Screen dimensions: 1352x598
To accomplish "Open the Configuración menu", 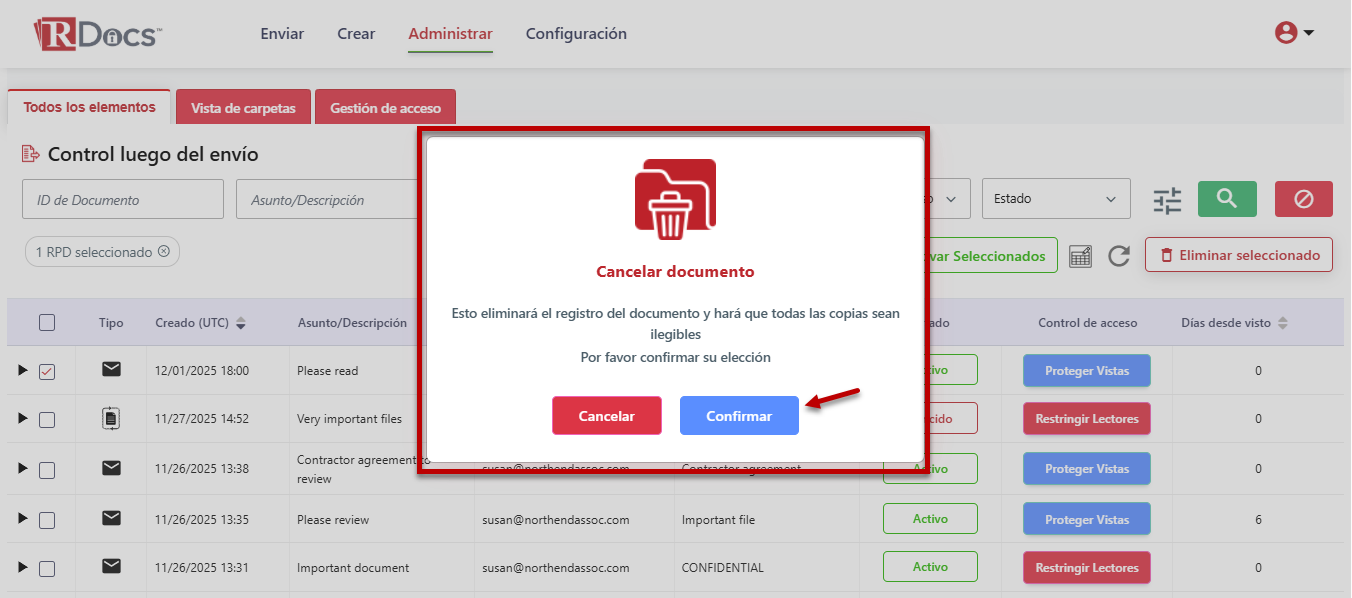I will tap(576, 34).
